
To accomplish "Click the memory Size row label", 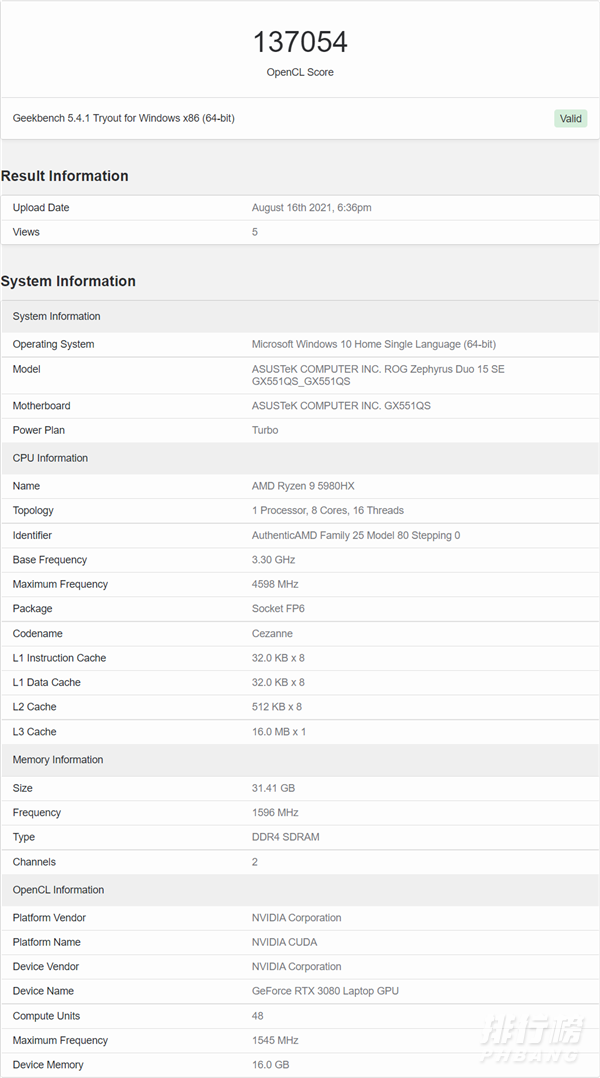I will click(x=23, y=789).
